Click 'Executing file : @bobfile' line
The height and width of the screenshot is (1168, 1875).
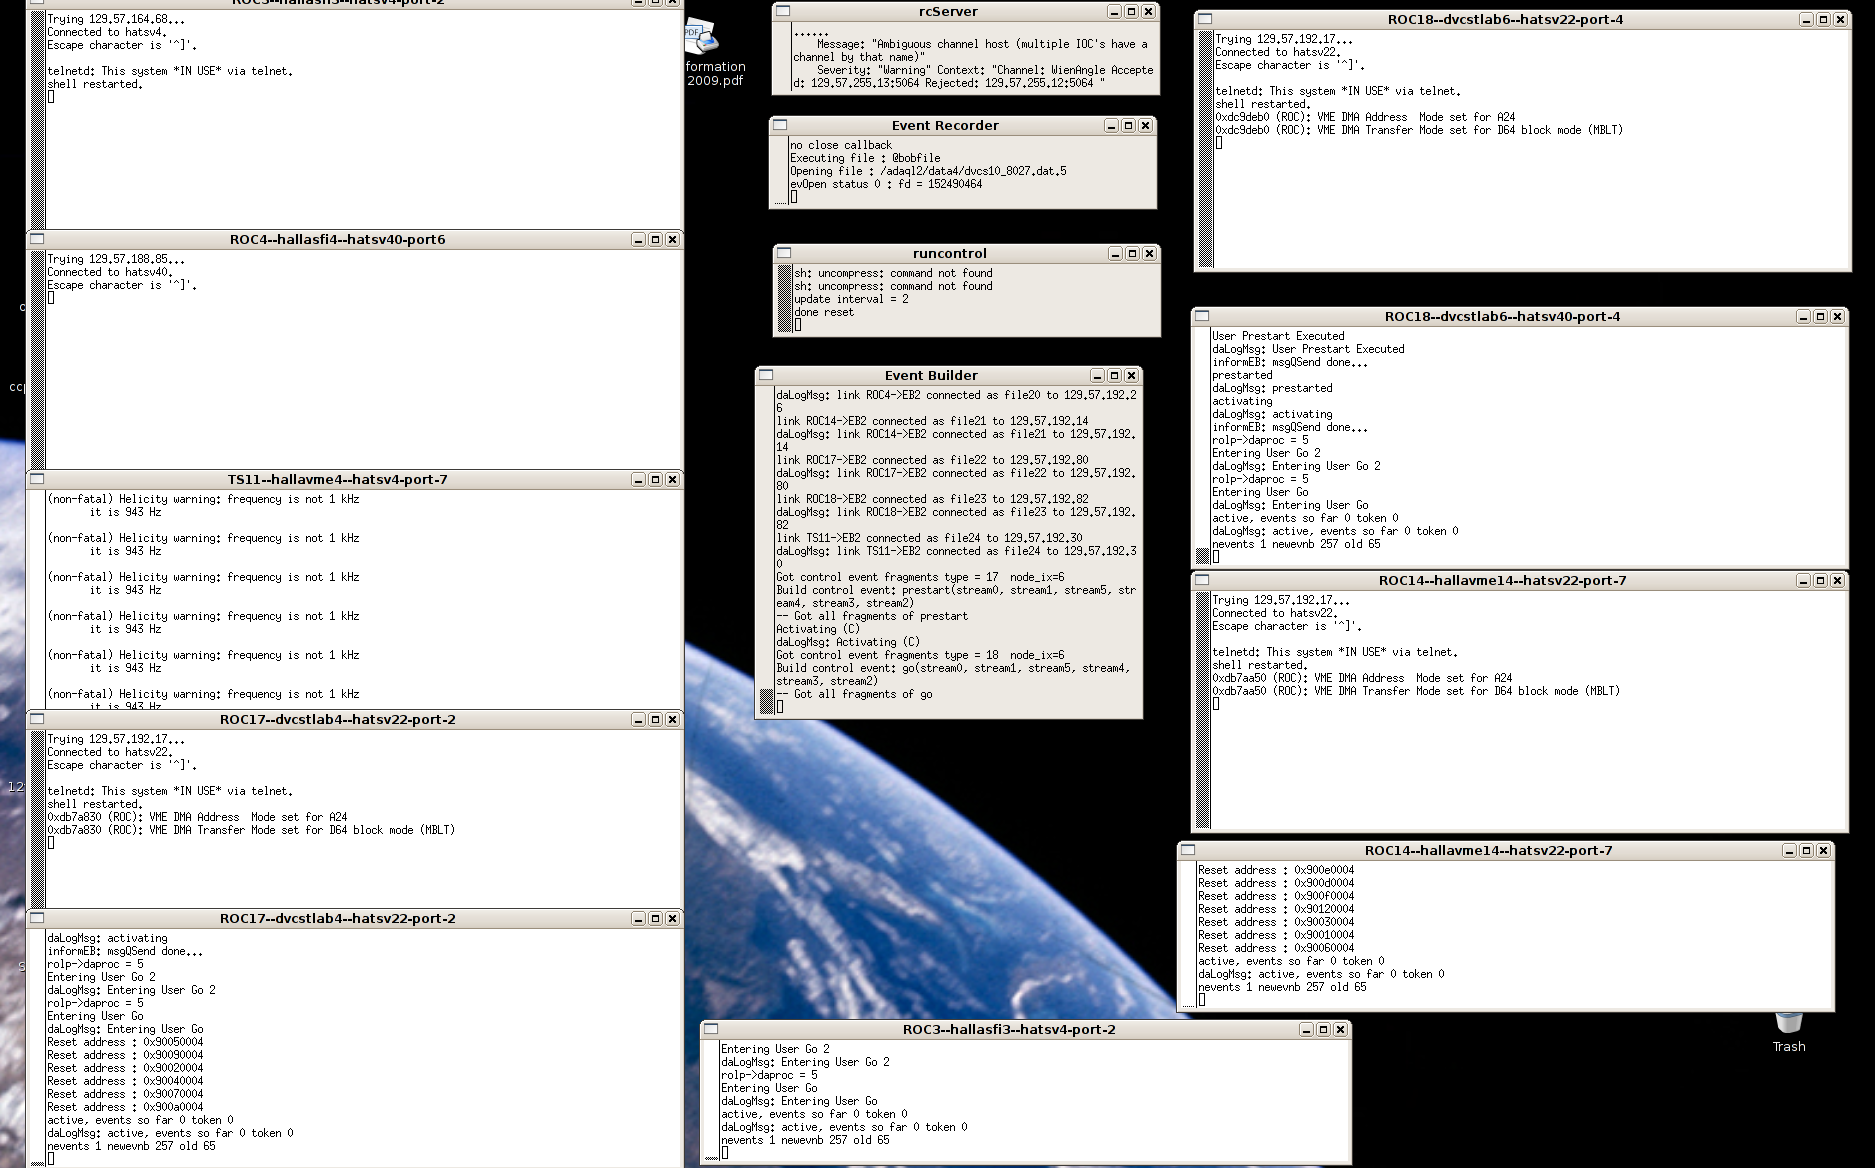865,158
